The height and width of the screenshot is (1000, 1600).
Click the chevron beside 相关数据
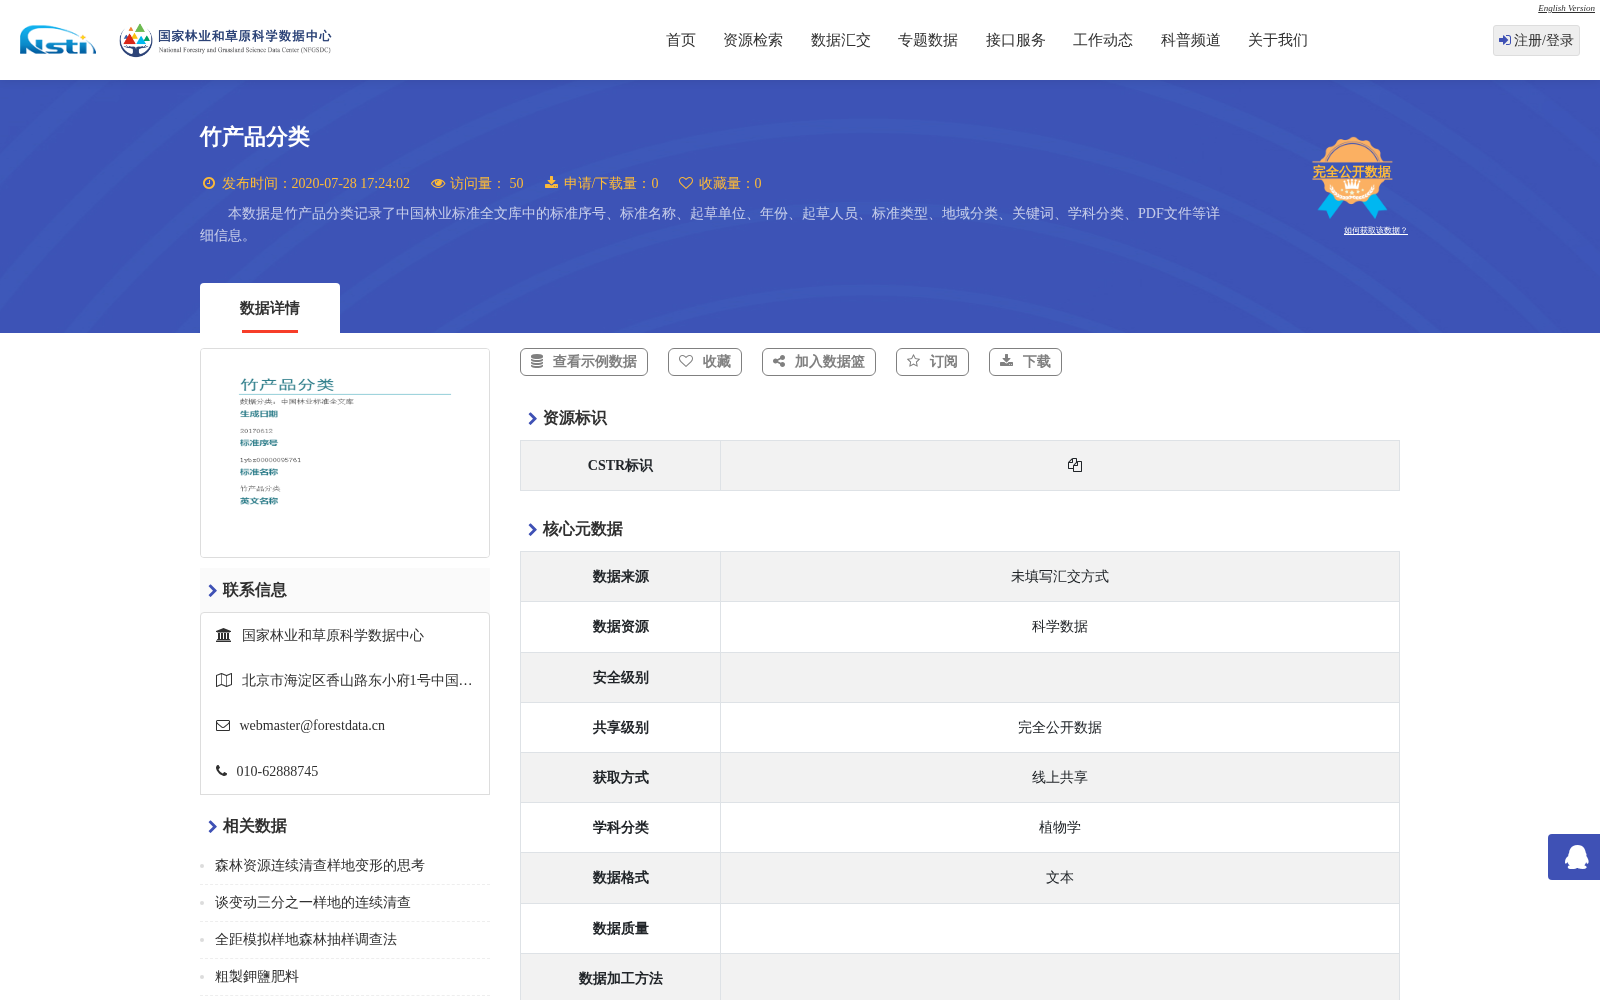[212, 827]
